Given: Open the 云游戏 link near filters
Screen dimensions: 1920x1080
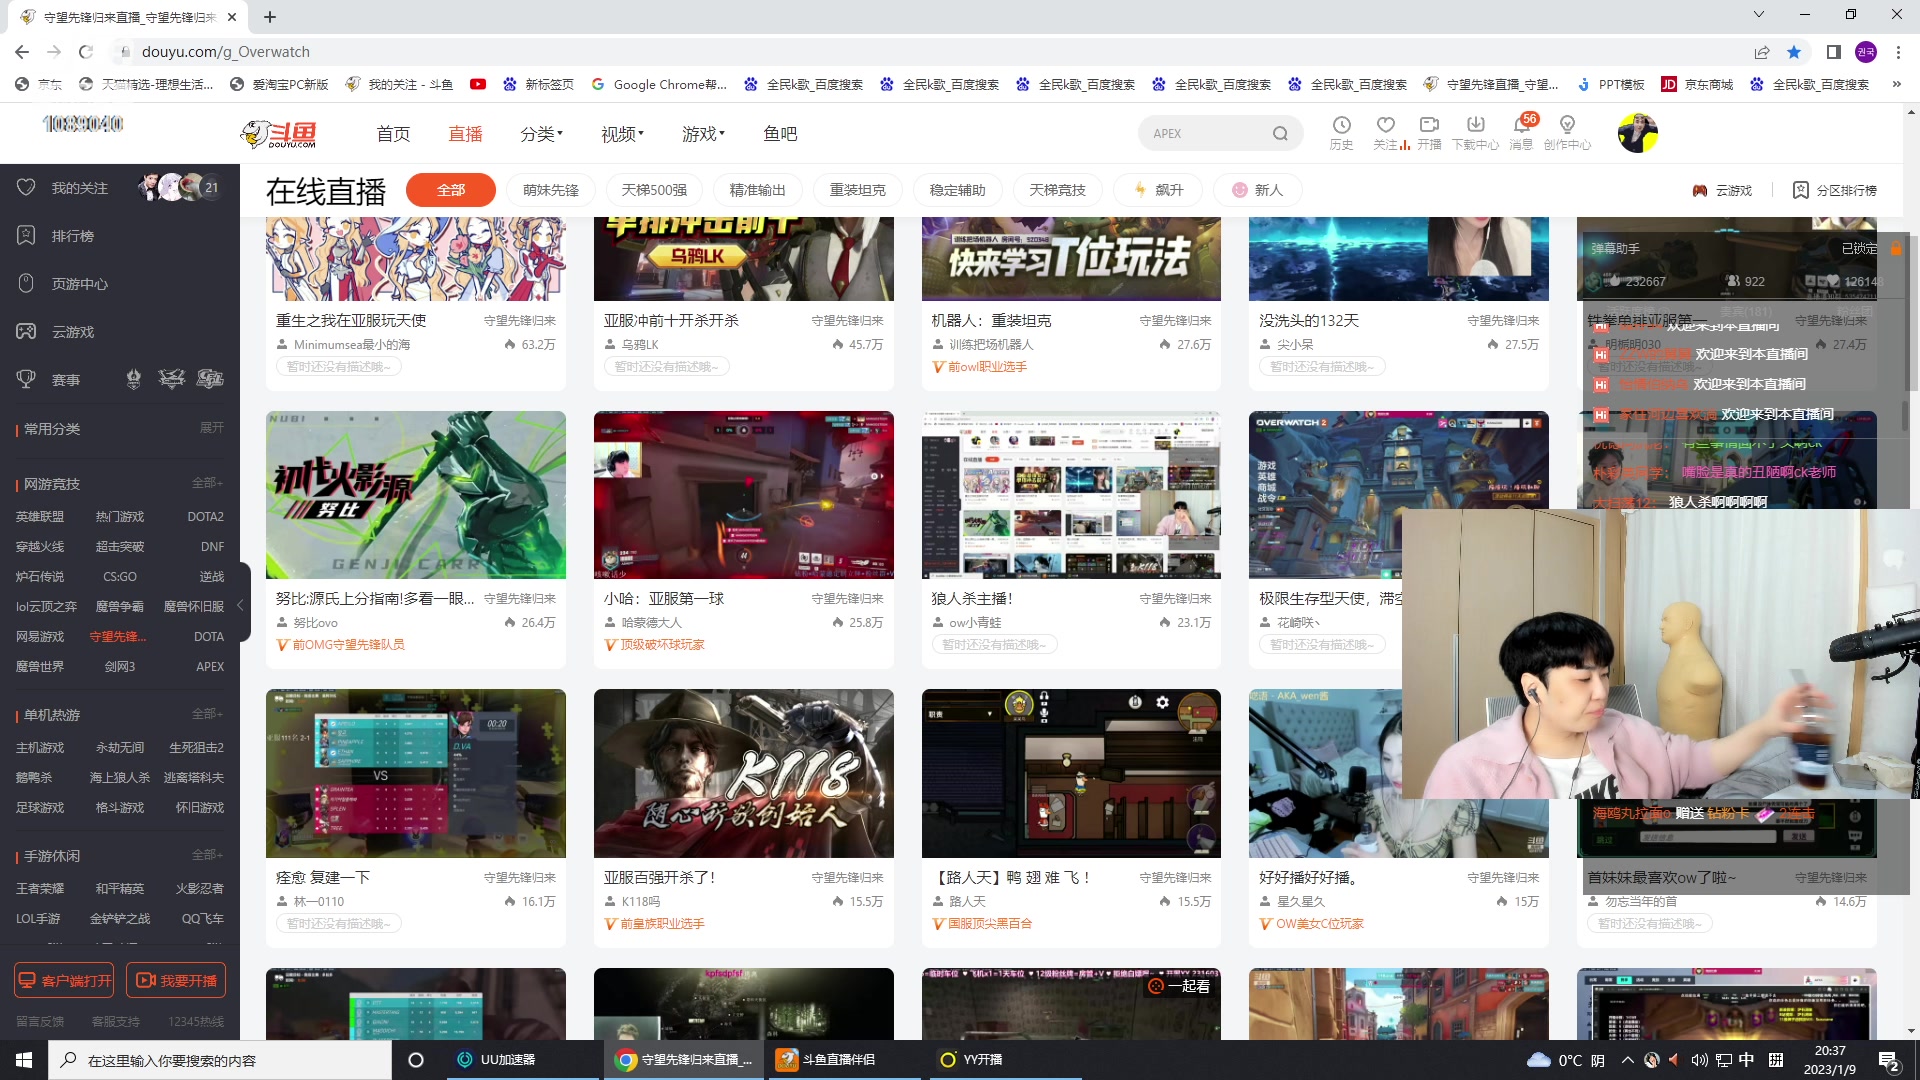Looking at the screenshot, I should pos(1722,190).
